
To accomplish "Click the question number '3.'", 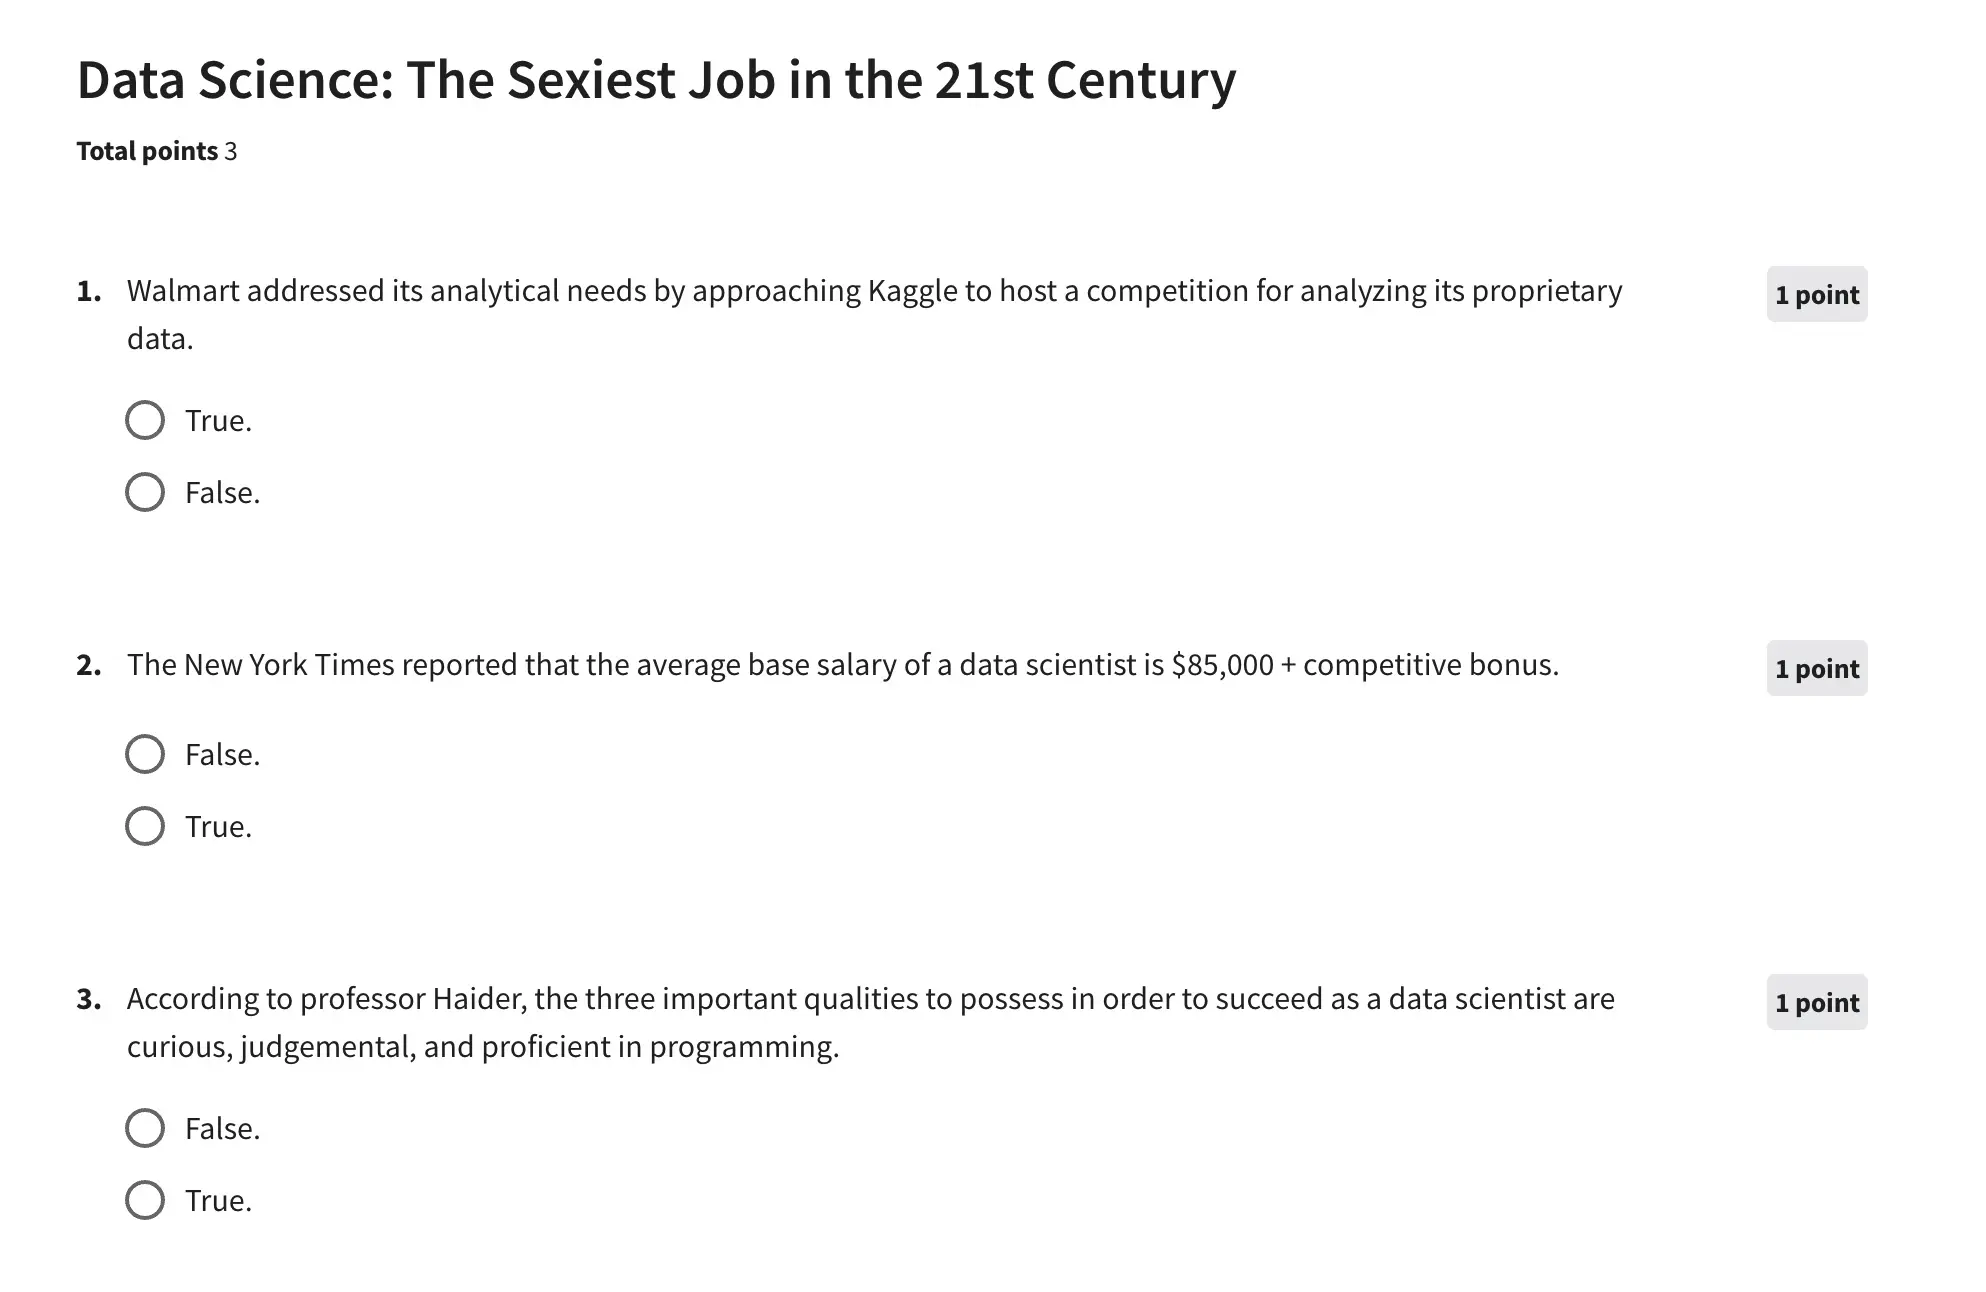I will [89, 999].
